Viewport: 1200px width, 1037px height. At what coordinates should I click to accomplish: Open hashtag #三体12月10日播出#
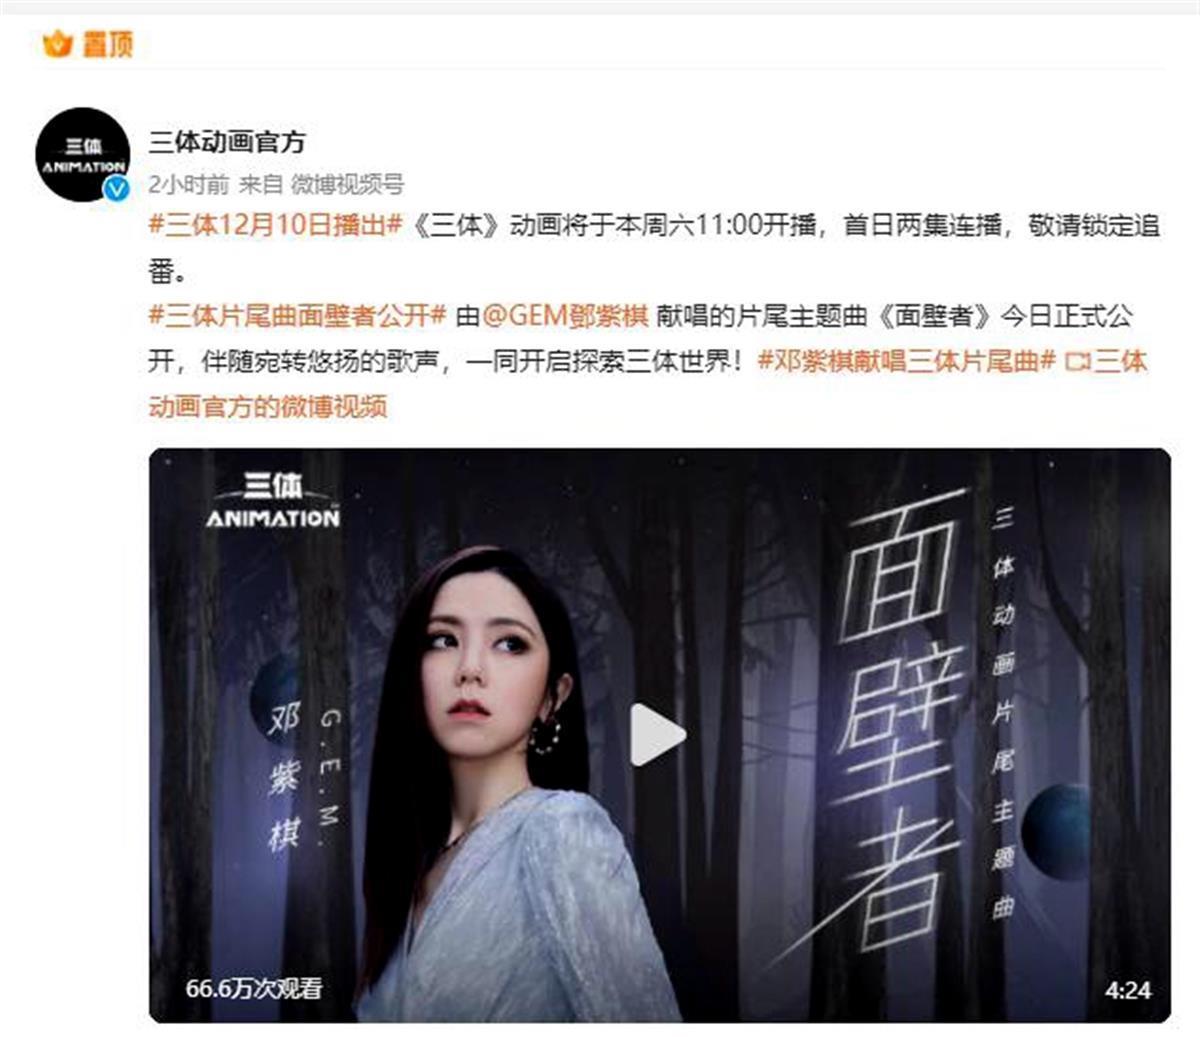(x=276, y=225)
